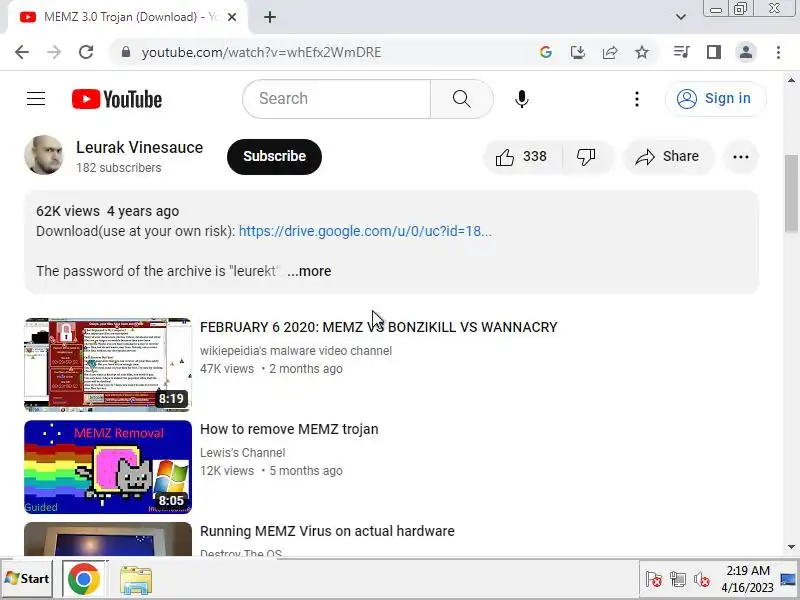Click the Action Center flag tray icon
This screenshot has height=600, width=800.
(654, 579)
